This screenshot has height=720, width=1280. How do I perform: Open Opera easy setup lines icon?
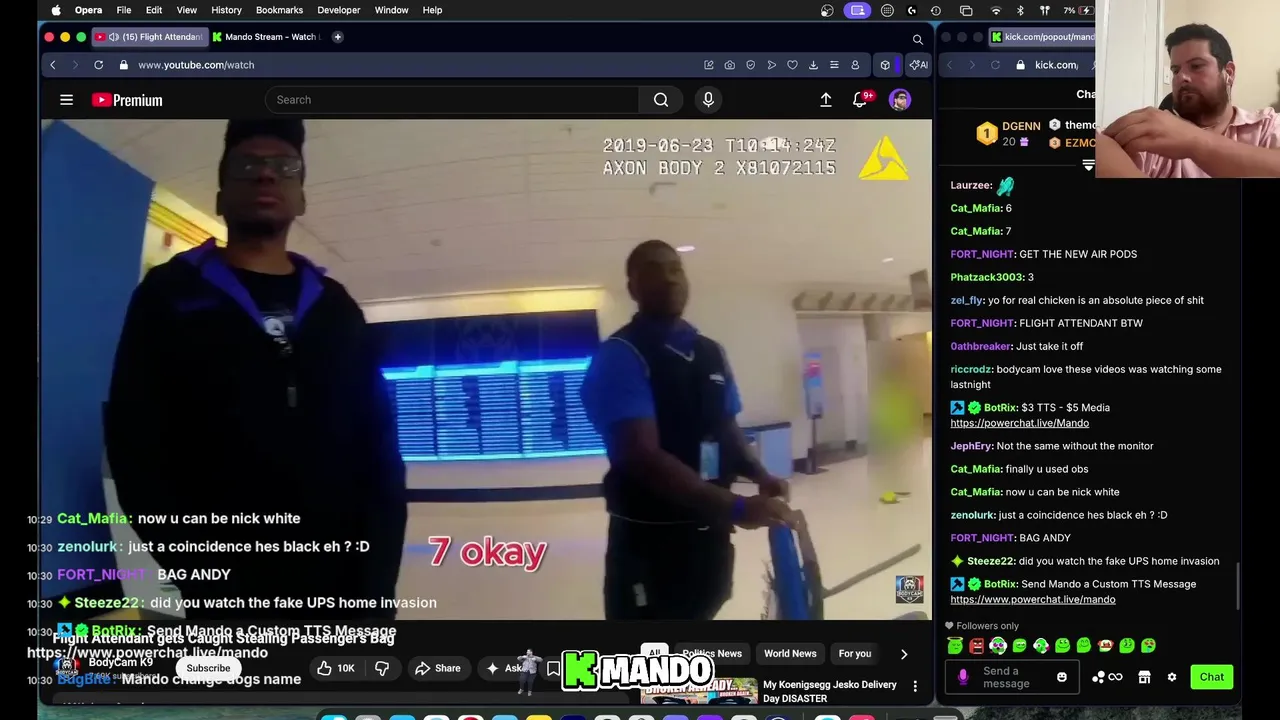[834, 65]
